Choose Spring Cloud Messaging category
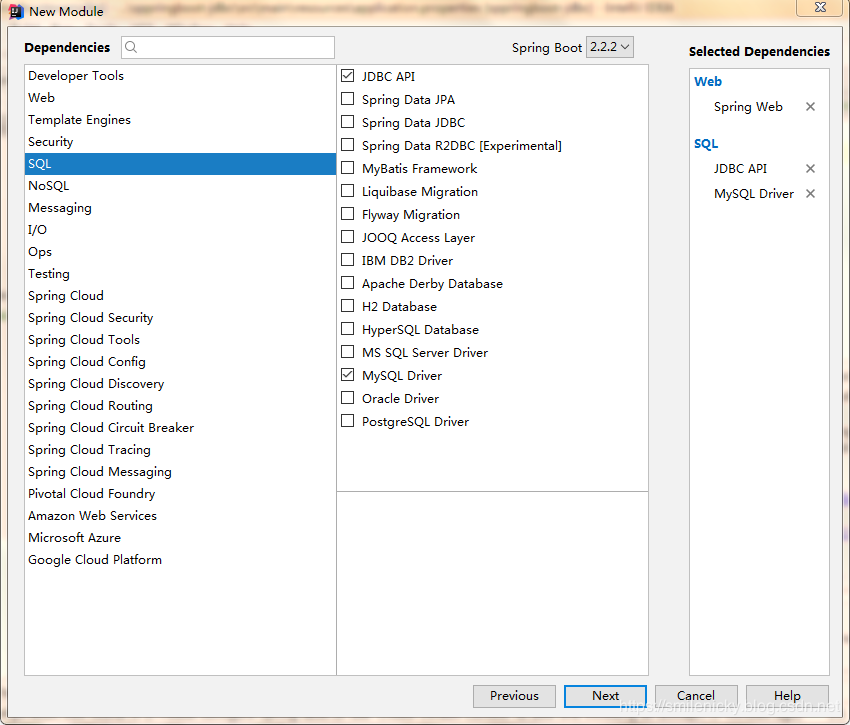Image resolution: width=850 pixels, height=725 pixels. (180, 472)
